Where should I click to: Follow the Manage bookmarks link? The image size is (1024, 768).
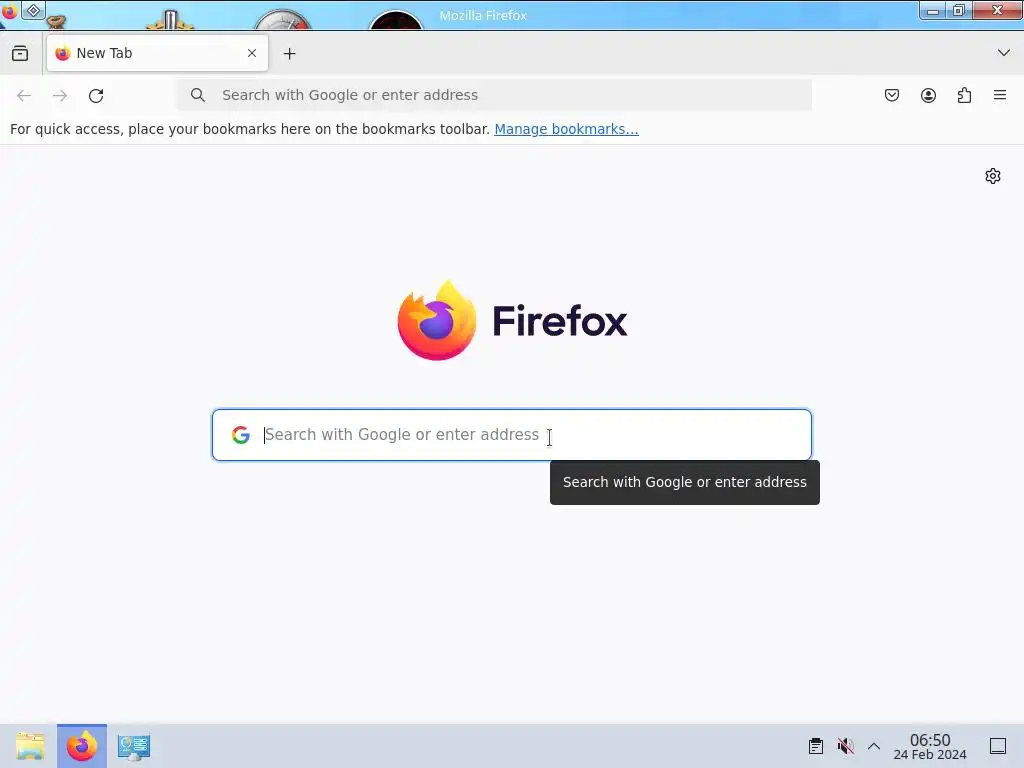point(566,129)
